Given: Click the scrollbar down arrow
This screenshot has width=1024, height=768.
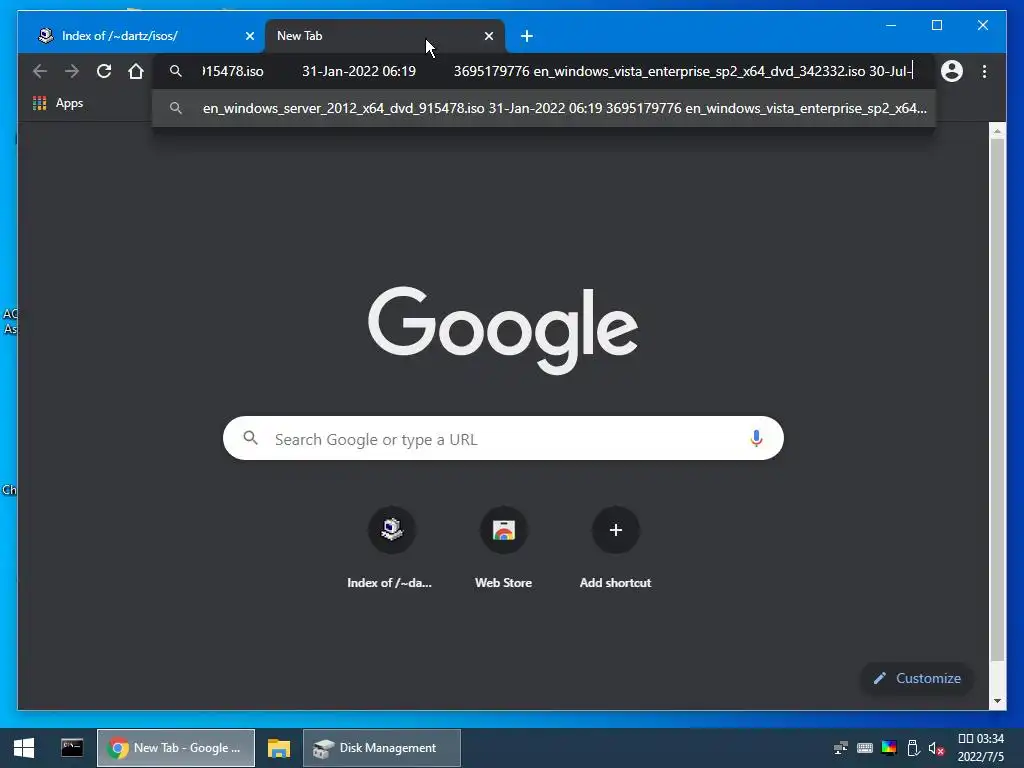Looking at the screenshot, I should click(x=997, y=701).
